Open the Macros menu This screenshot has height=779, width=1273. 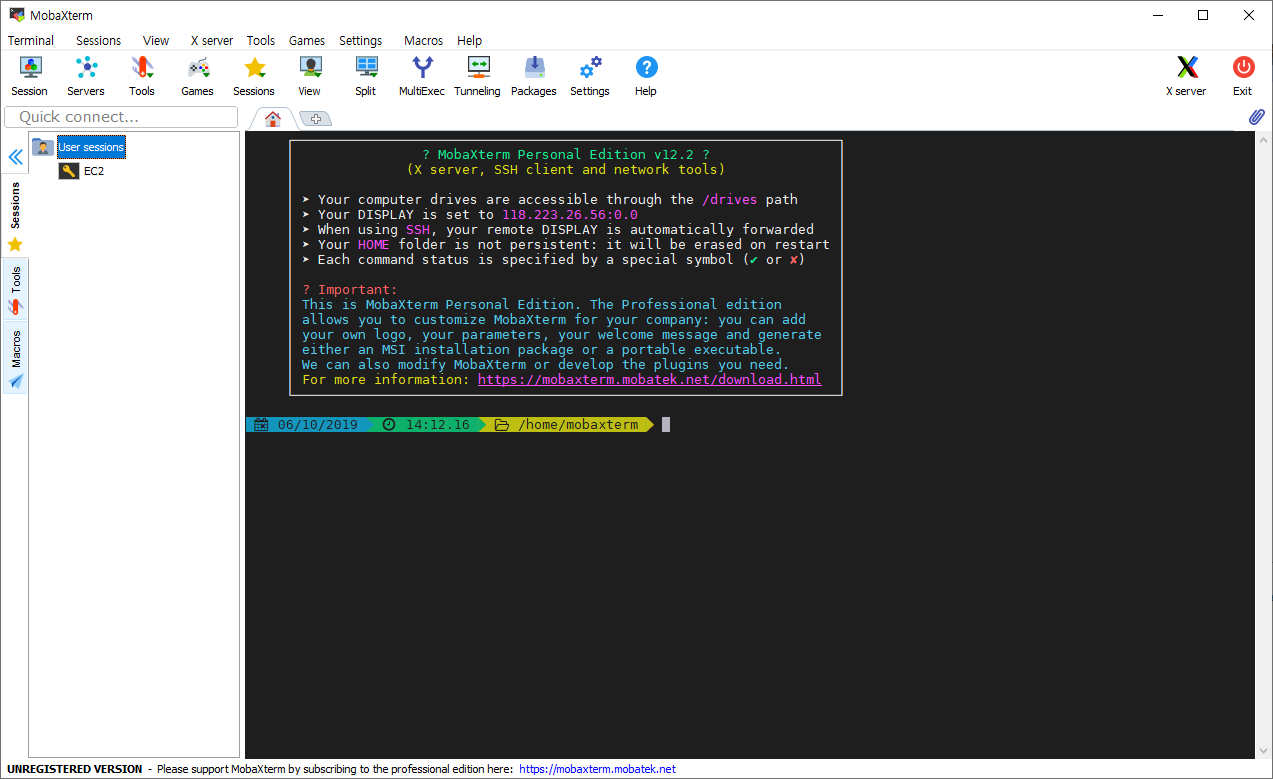423,41
